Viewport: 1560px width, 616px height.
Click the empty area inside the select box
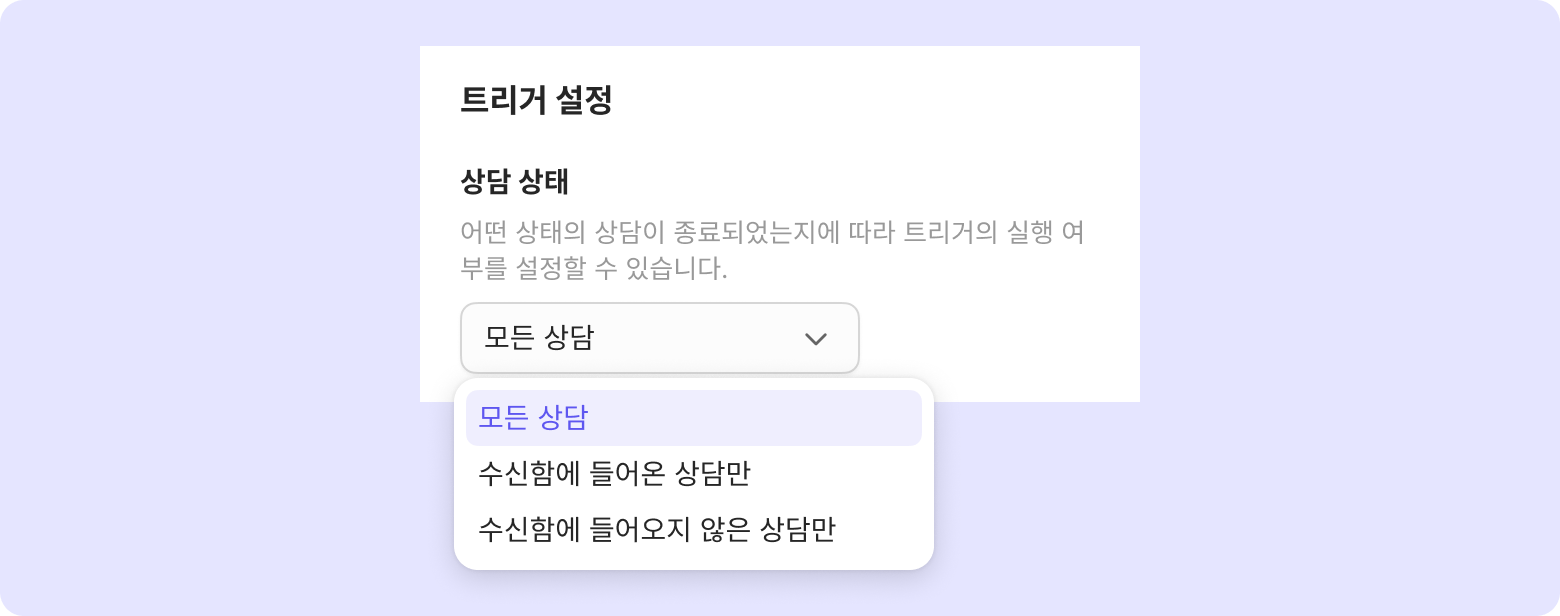coord(700,338)
